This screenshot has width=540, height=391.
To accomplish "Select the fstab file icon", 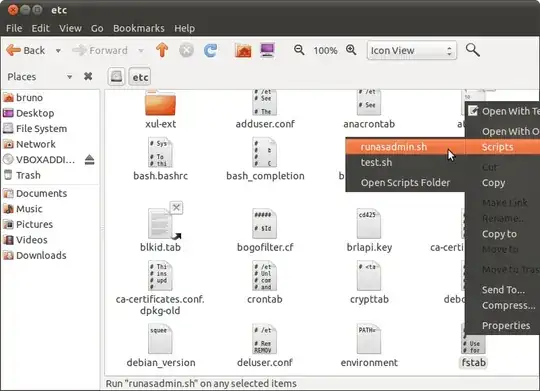I will pyautogui.click(x=474, y=344).
